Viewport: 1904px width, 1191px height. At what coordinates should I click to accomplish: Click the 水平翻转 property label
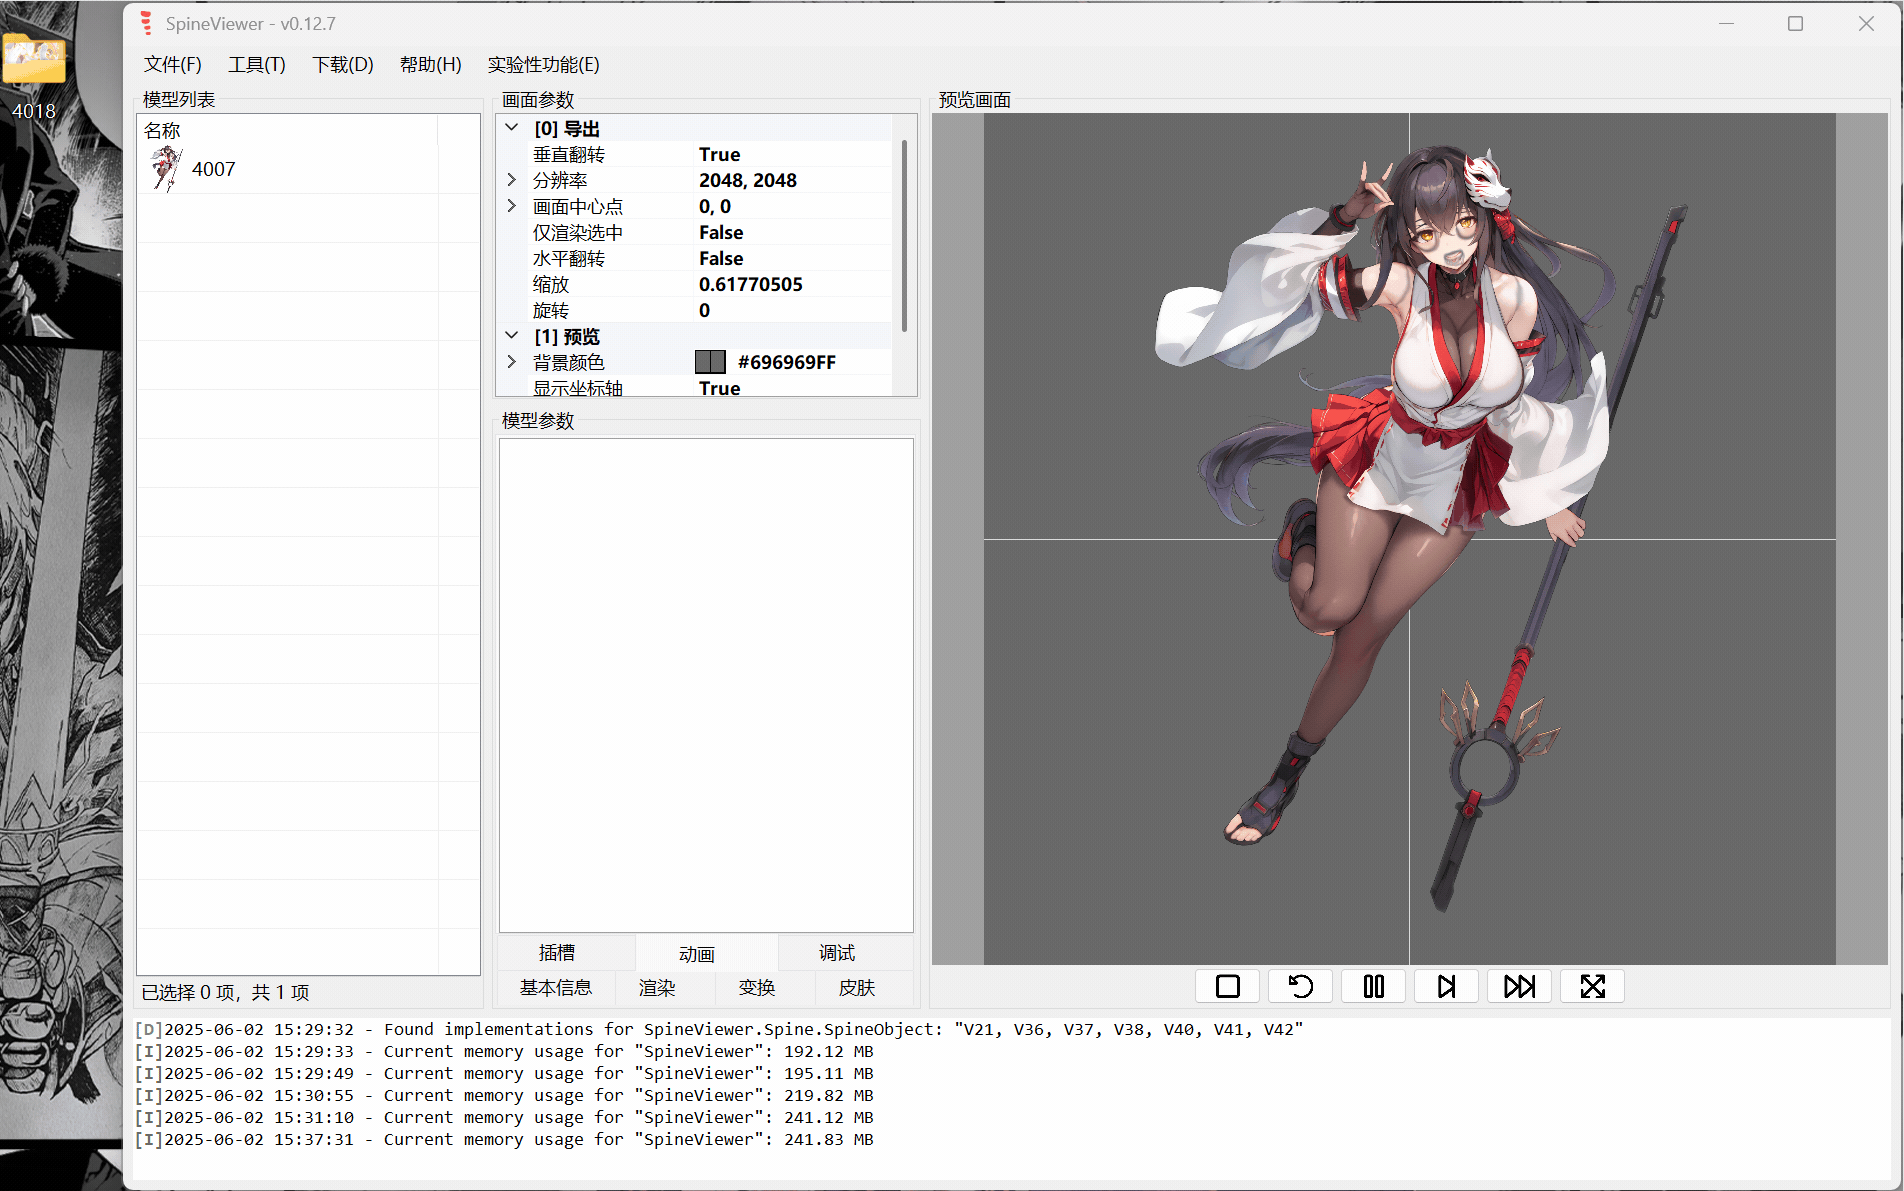[569, 258]
